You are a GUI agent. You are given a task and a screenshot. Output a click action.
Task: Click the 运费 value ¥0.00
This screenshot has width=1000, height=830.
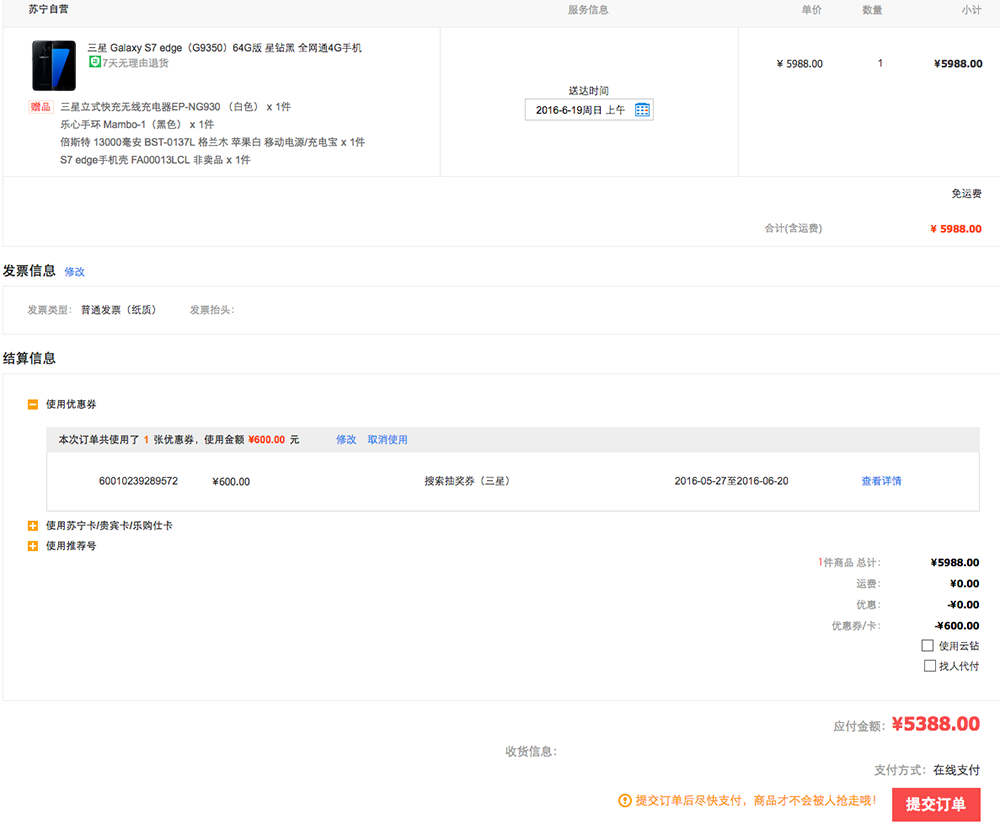pyautogui.click(x=964, y=584)
